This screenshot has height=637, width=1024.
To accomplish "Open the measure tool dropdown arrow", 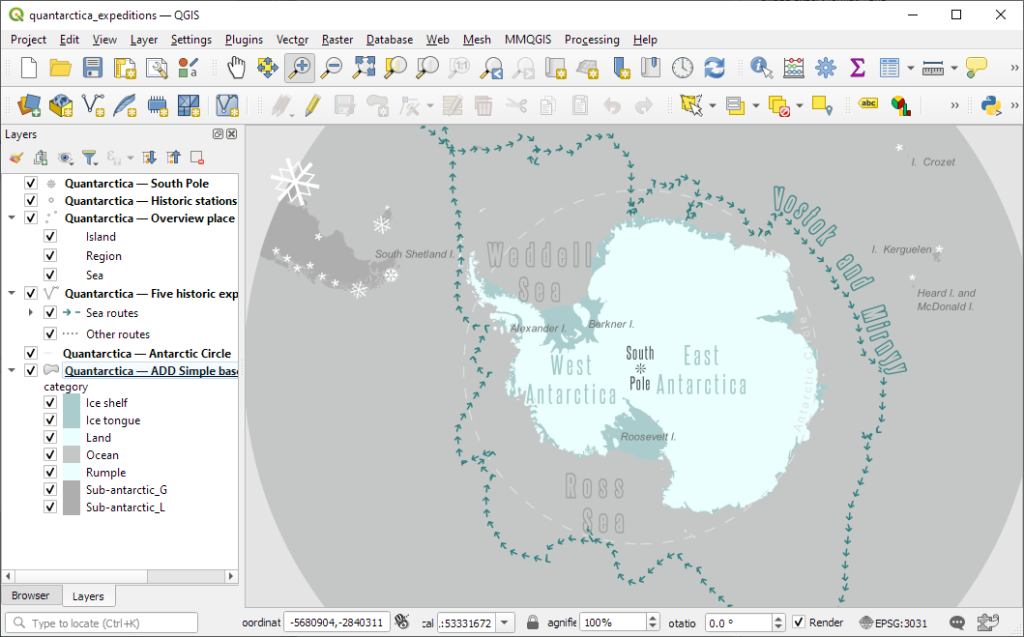I will pos(953,67).
